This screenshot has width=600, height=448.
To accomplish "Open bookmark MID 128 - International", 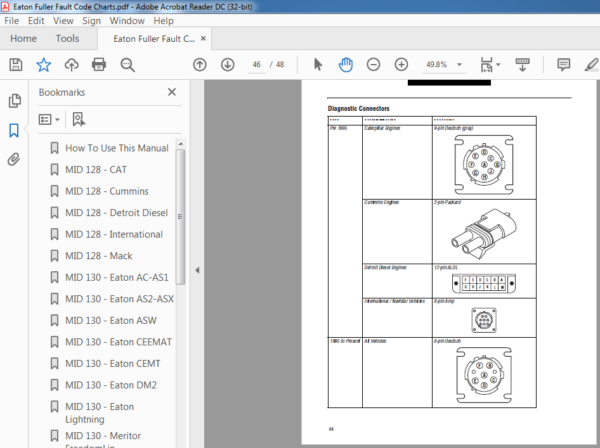I will click(114, 234).
